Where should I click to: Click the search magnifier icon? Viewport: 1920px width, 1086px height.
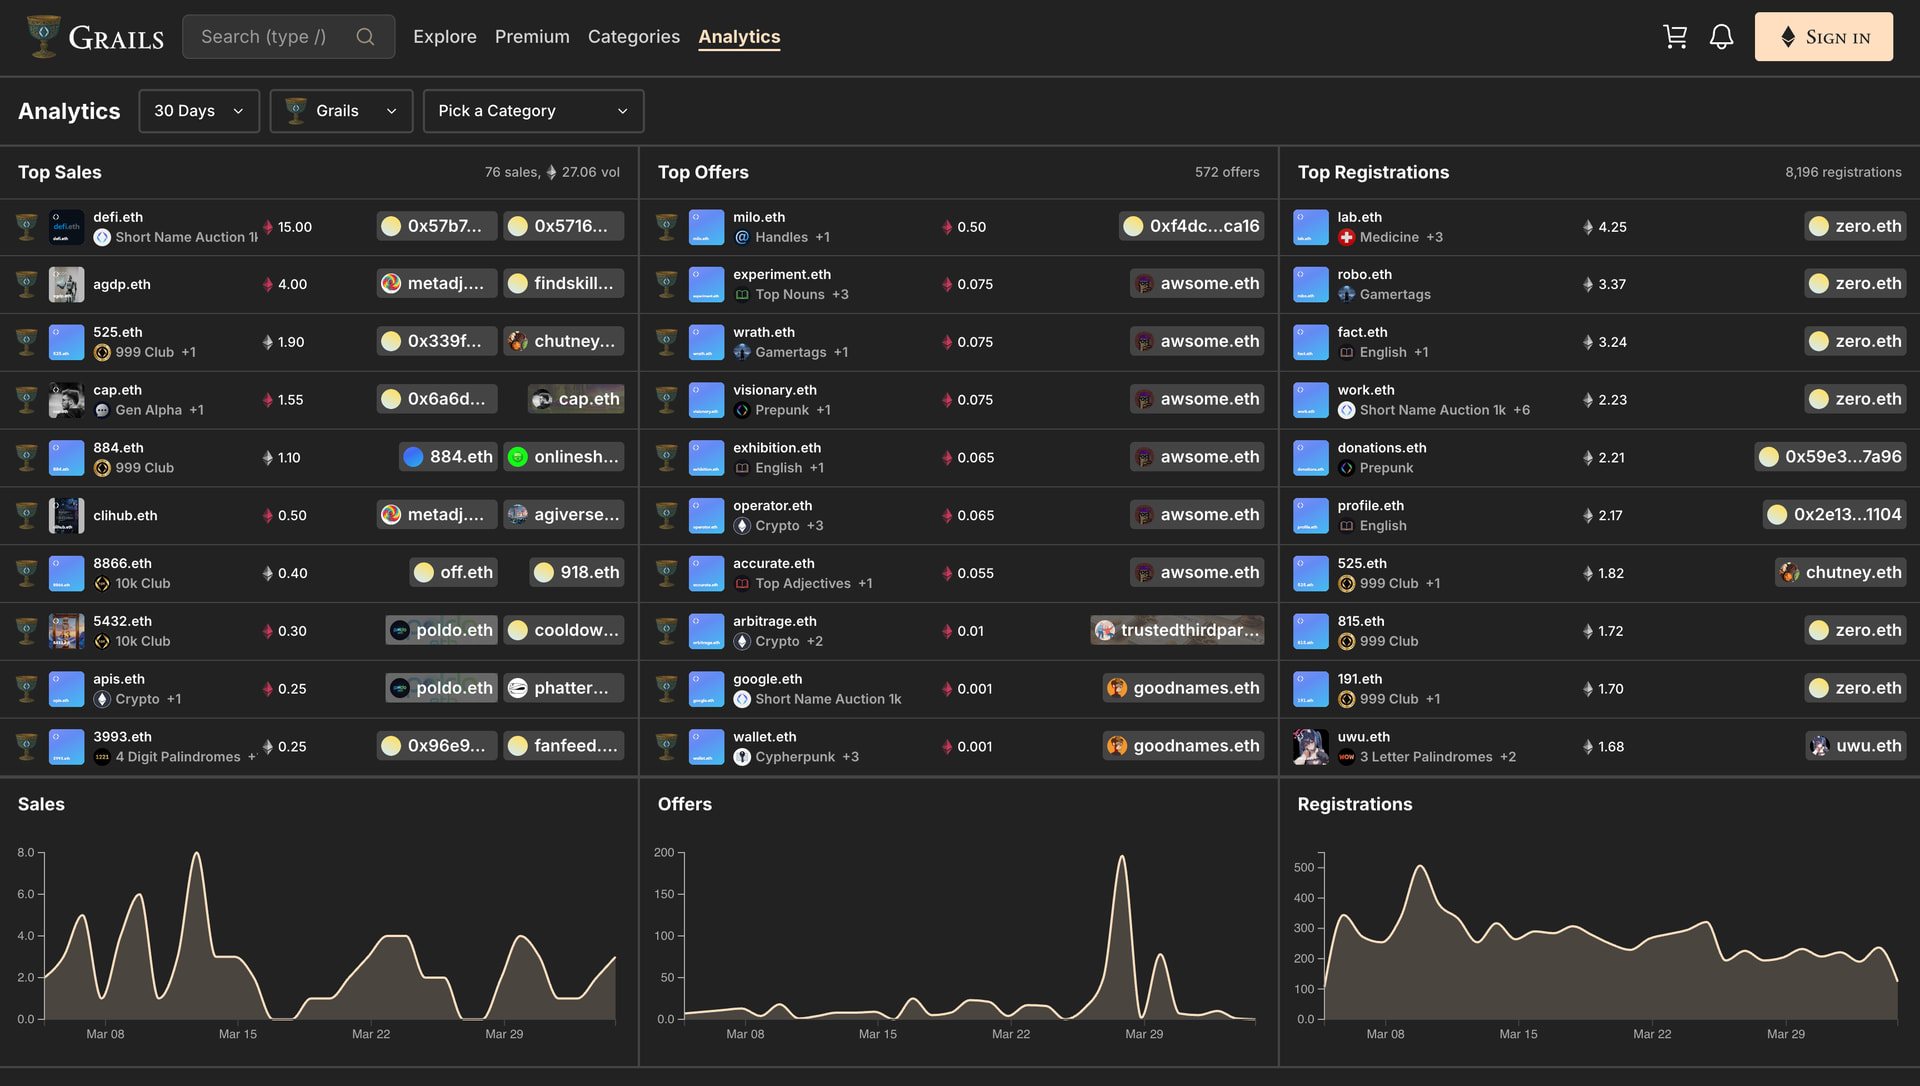[x=365, y=37]
